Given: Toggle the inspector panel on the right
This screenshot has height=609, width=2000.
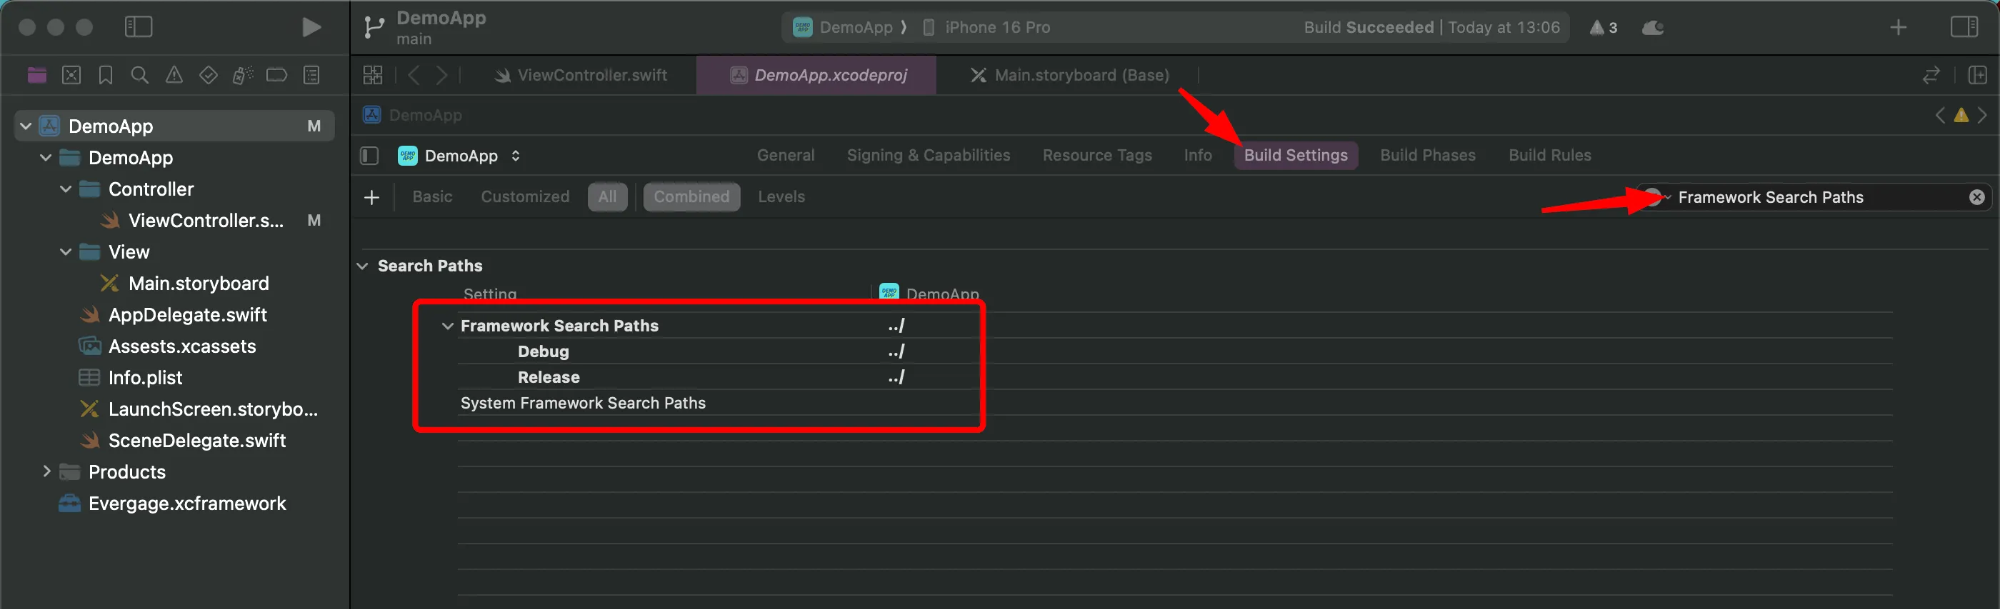Looking at the screenshot, I should [x=1964, y=27].
